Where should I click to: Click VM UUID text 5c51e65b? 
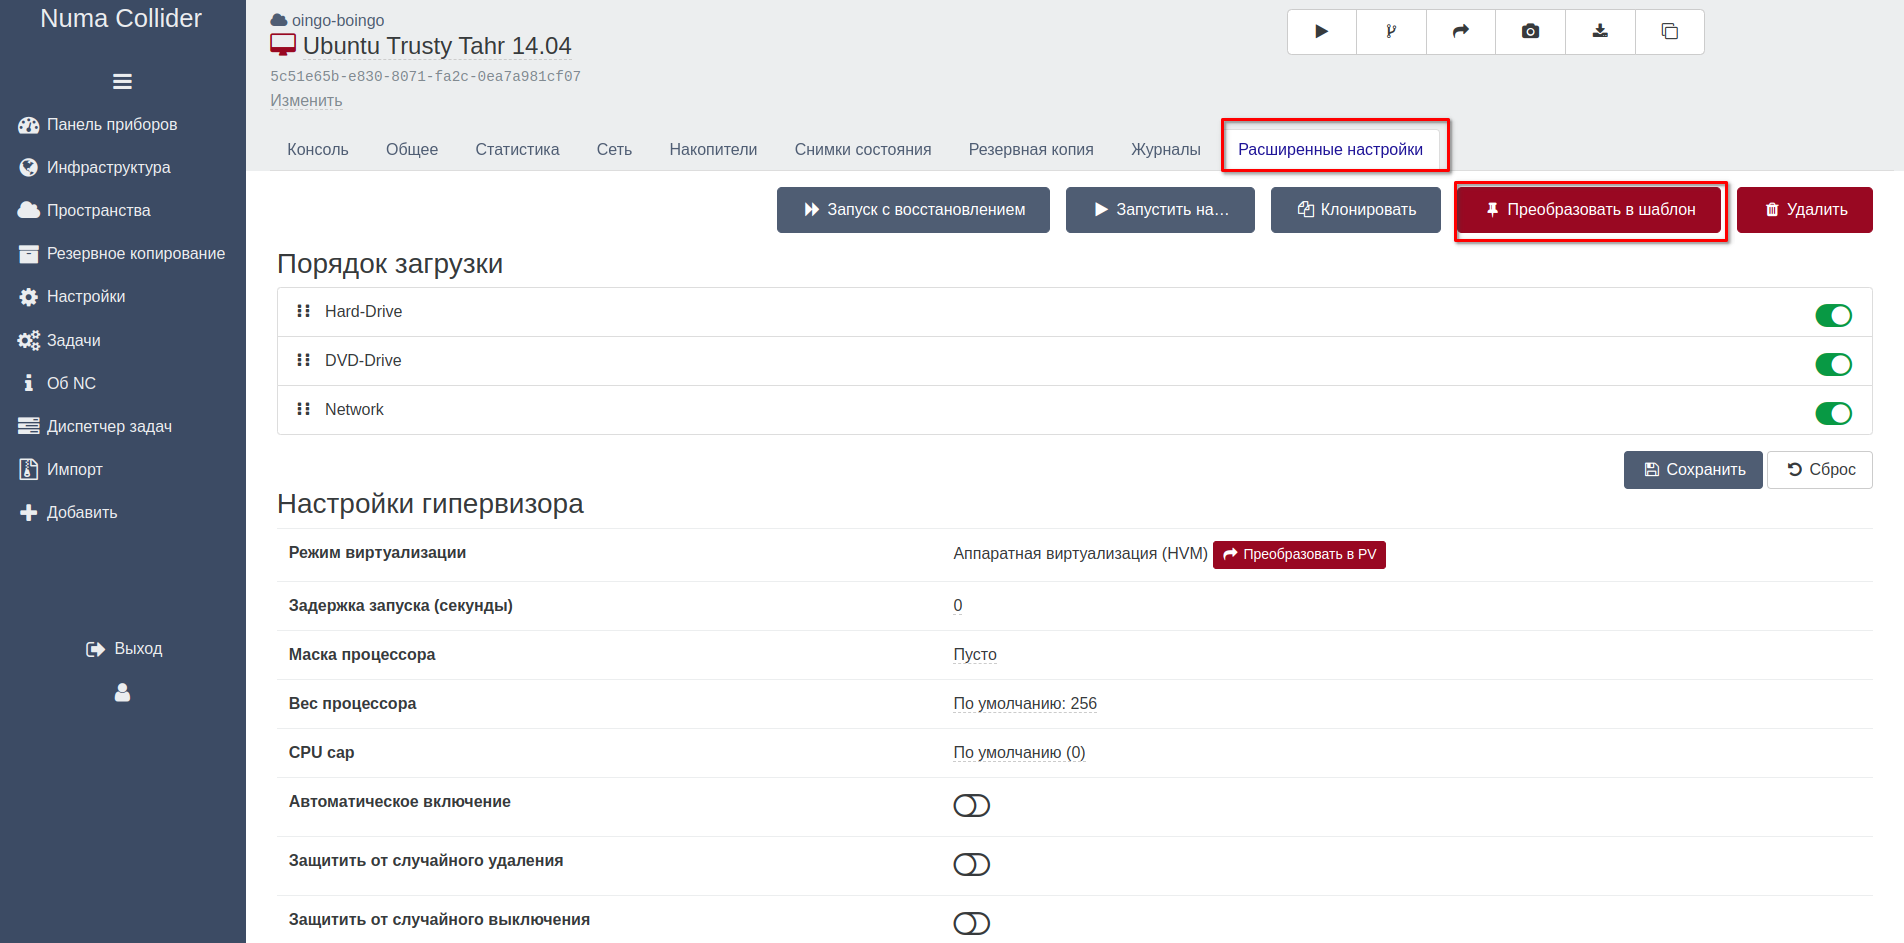425,76
